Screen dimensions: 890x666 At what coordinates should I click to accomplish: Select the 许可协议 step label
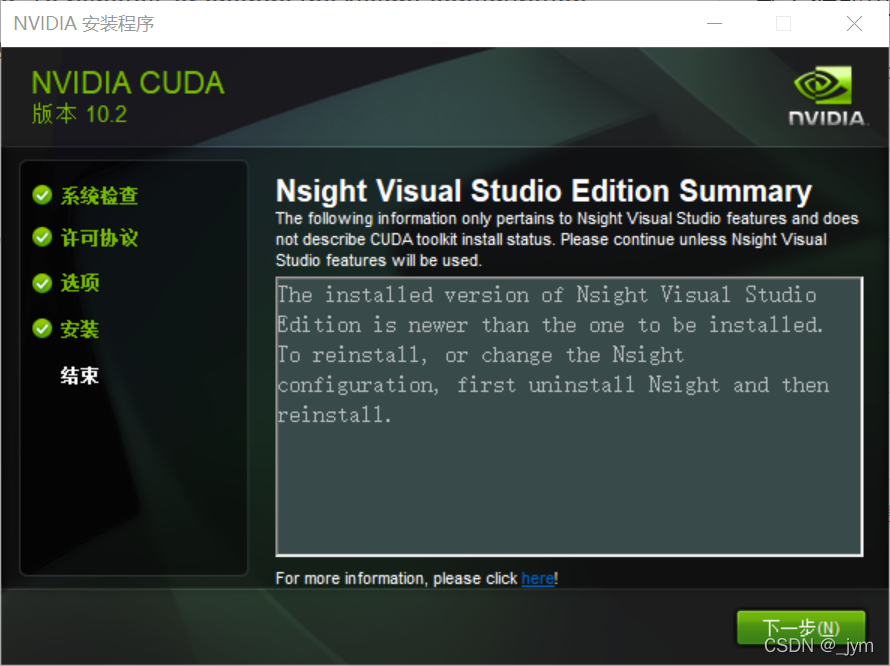coord(99,238)
